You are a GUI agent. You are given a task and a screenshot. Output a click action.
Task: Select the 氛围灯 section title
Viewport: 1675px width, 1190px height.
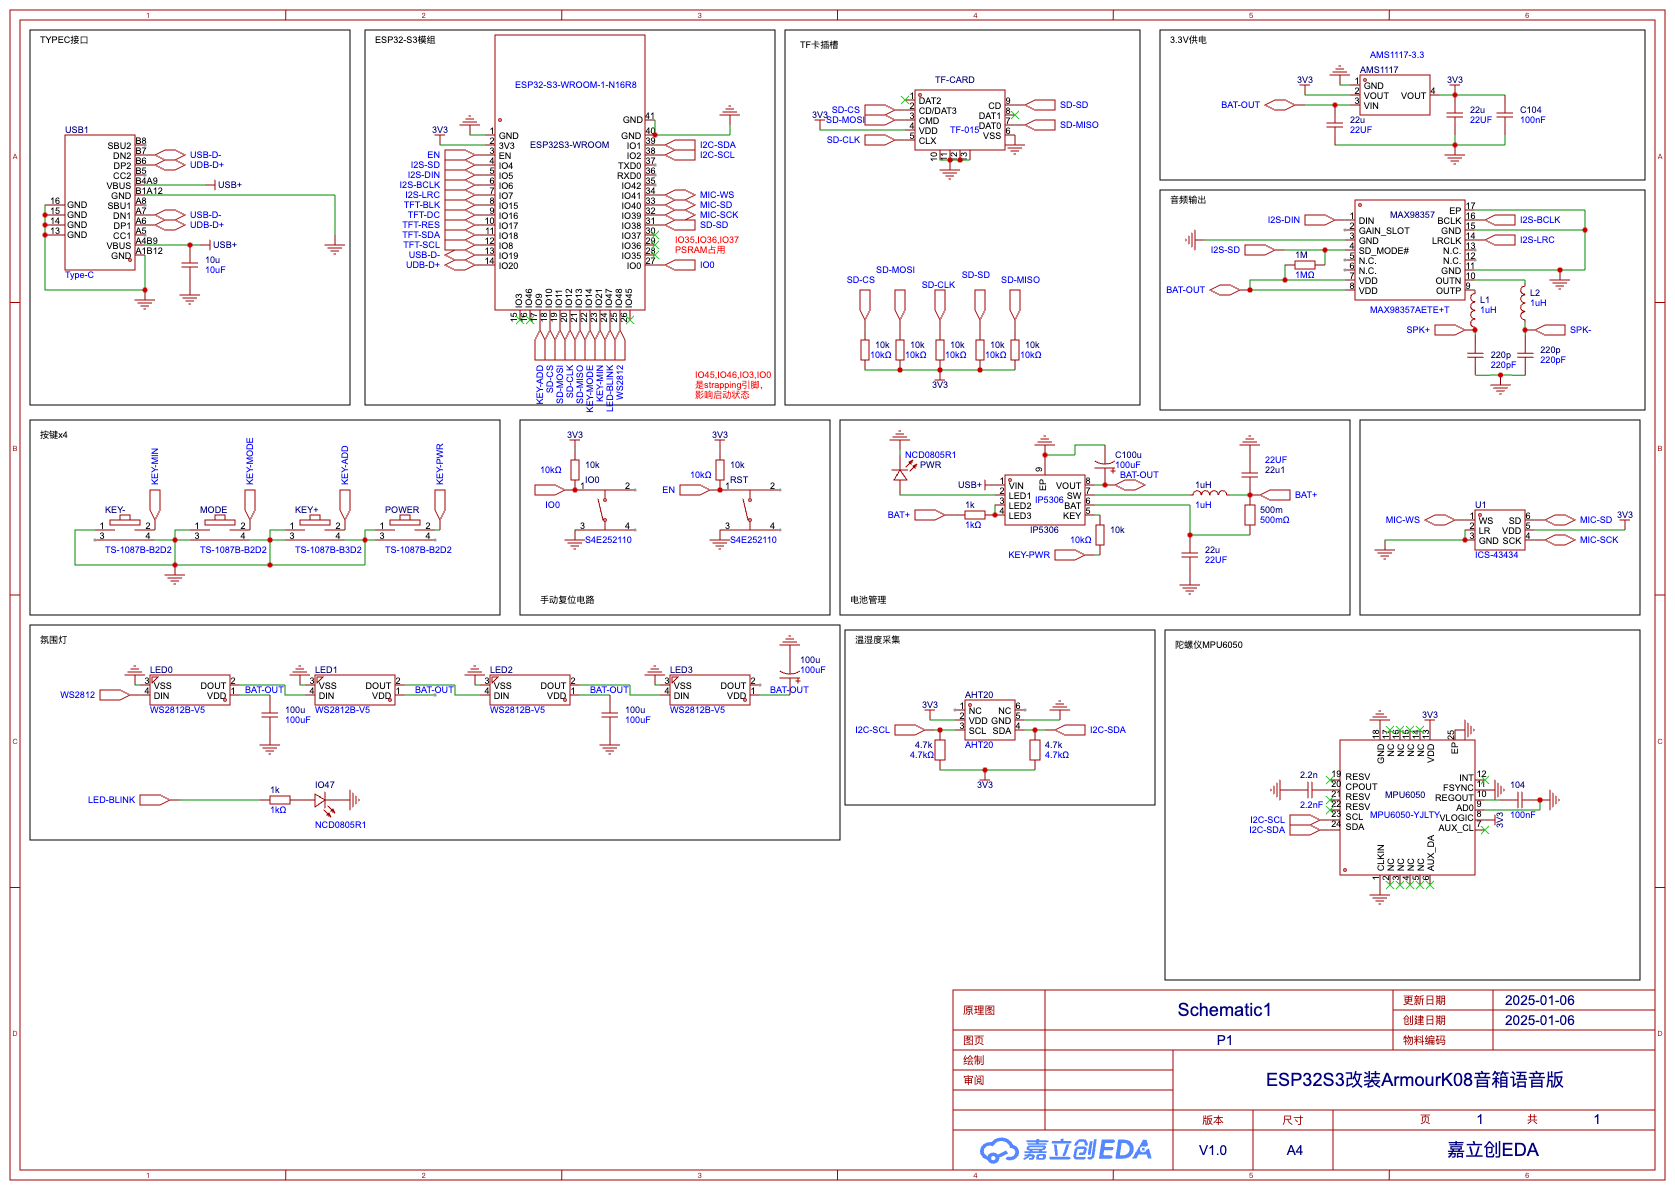coord(53,640)
